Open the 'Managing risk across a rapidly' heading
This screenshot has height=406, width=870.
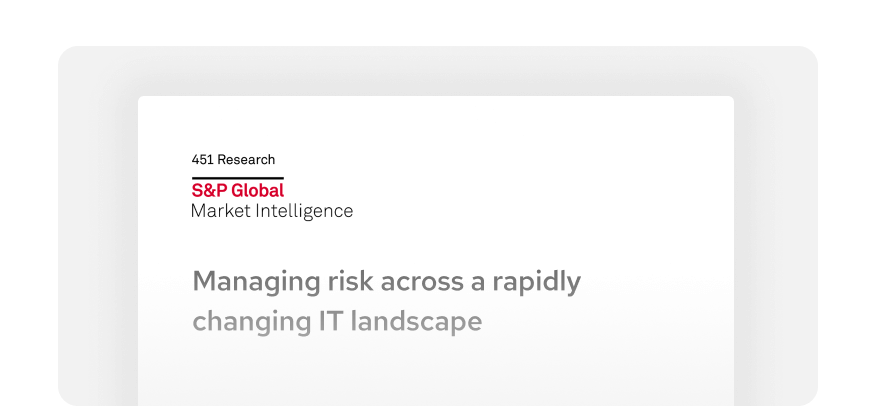pos(386,282)
